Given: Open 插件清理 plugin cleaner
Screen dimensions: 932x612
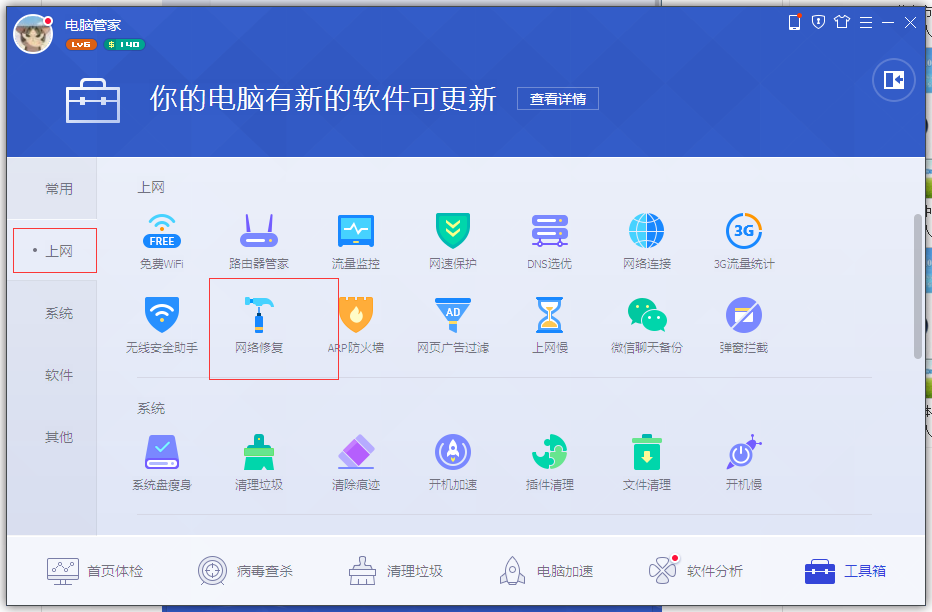Looking at the screenshot, I should click(550, 463).
